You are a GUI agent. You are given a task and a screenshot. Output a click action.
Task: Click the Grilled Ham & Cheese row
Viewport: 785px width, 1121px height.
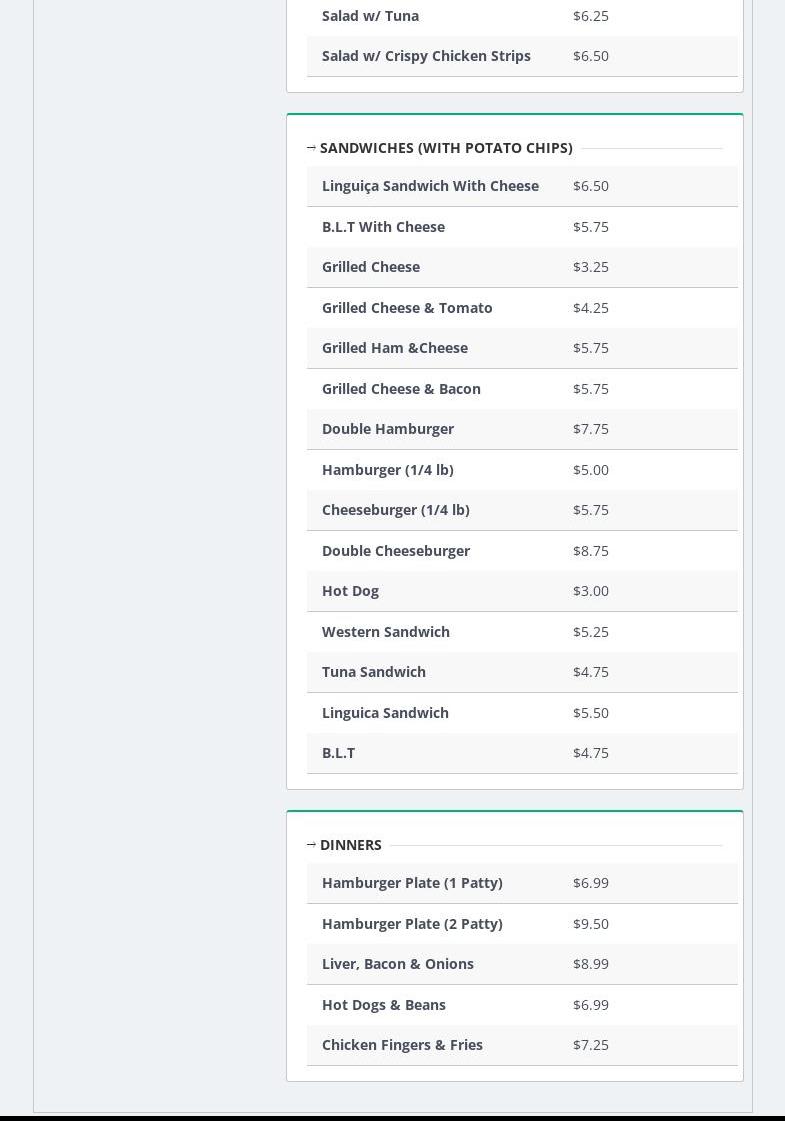tap(395, 348)
